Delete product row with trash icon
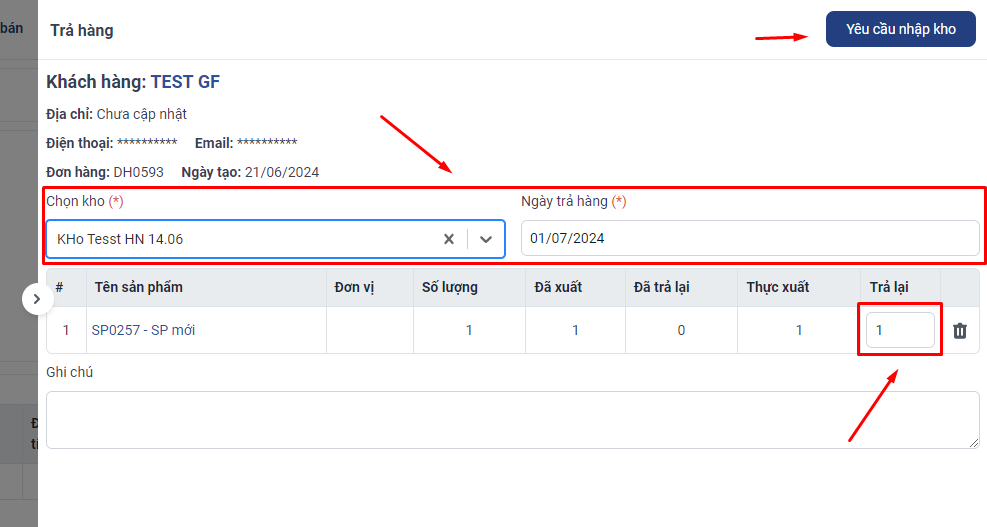The image size is (987, 527). [x=960, y=330]
